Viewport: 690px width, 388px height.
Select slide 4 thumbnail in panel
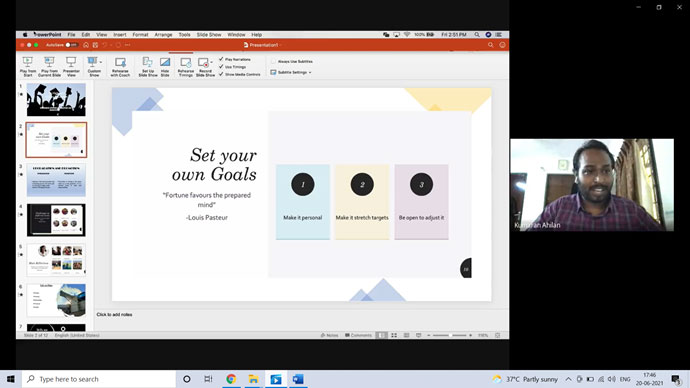click(x=56, y=220)
